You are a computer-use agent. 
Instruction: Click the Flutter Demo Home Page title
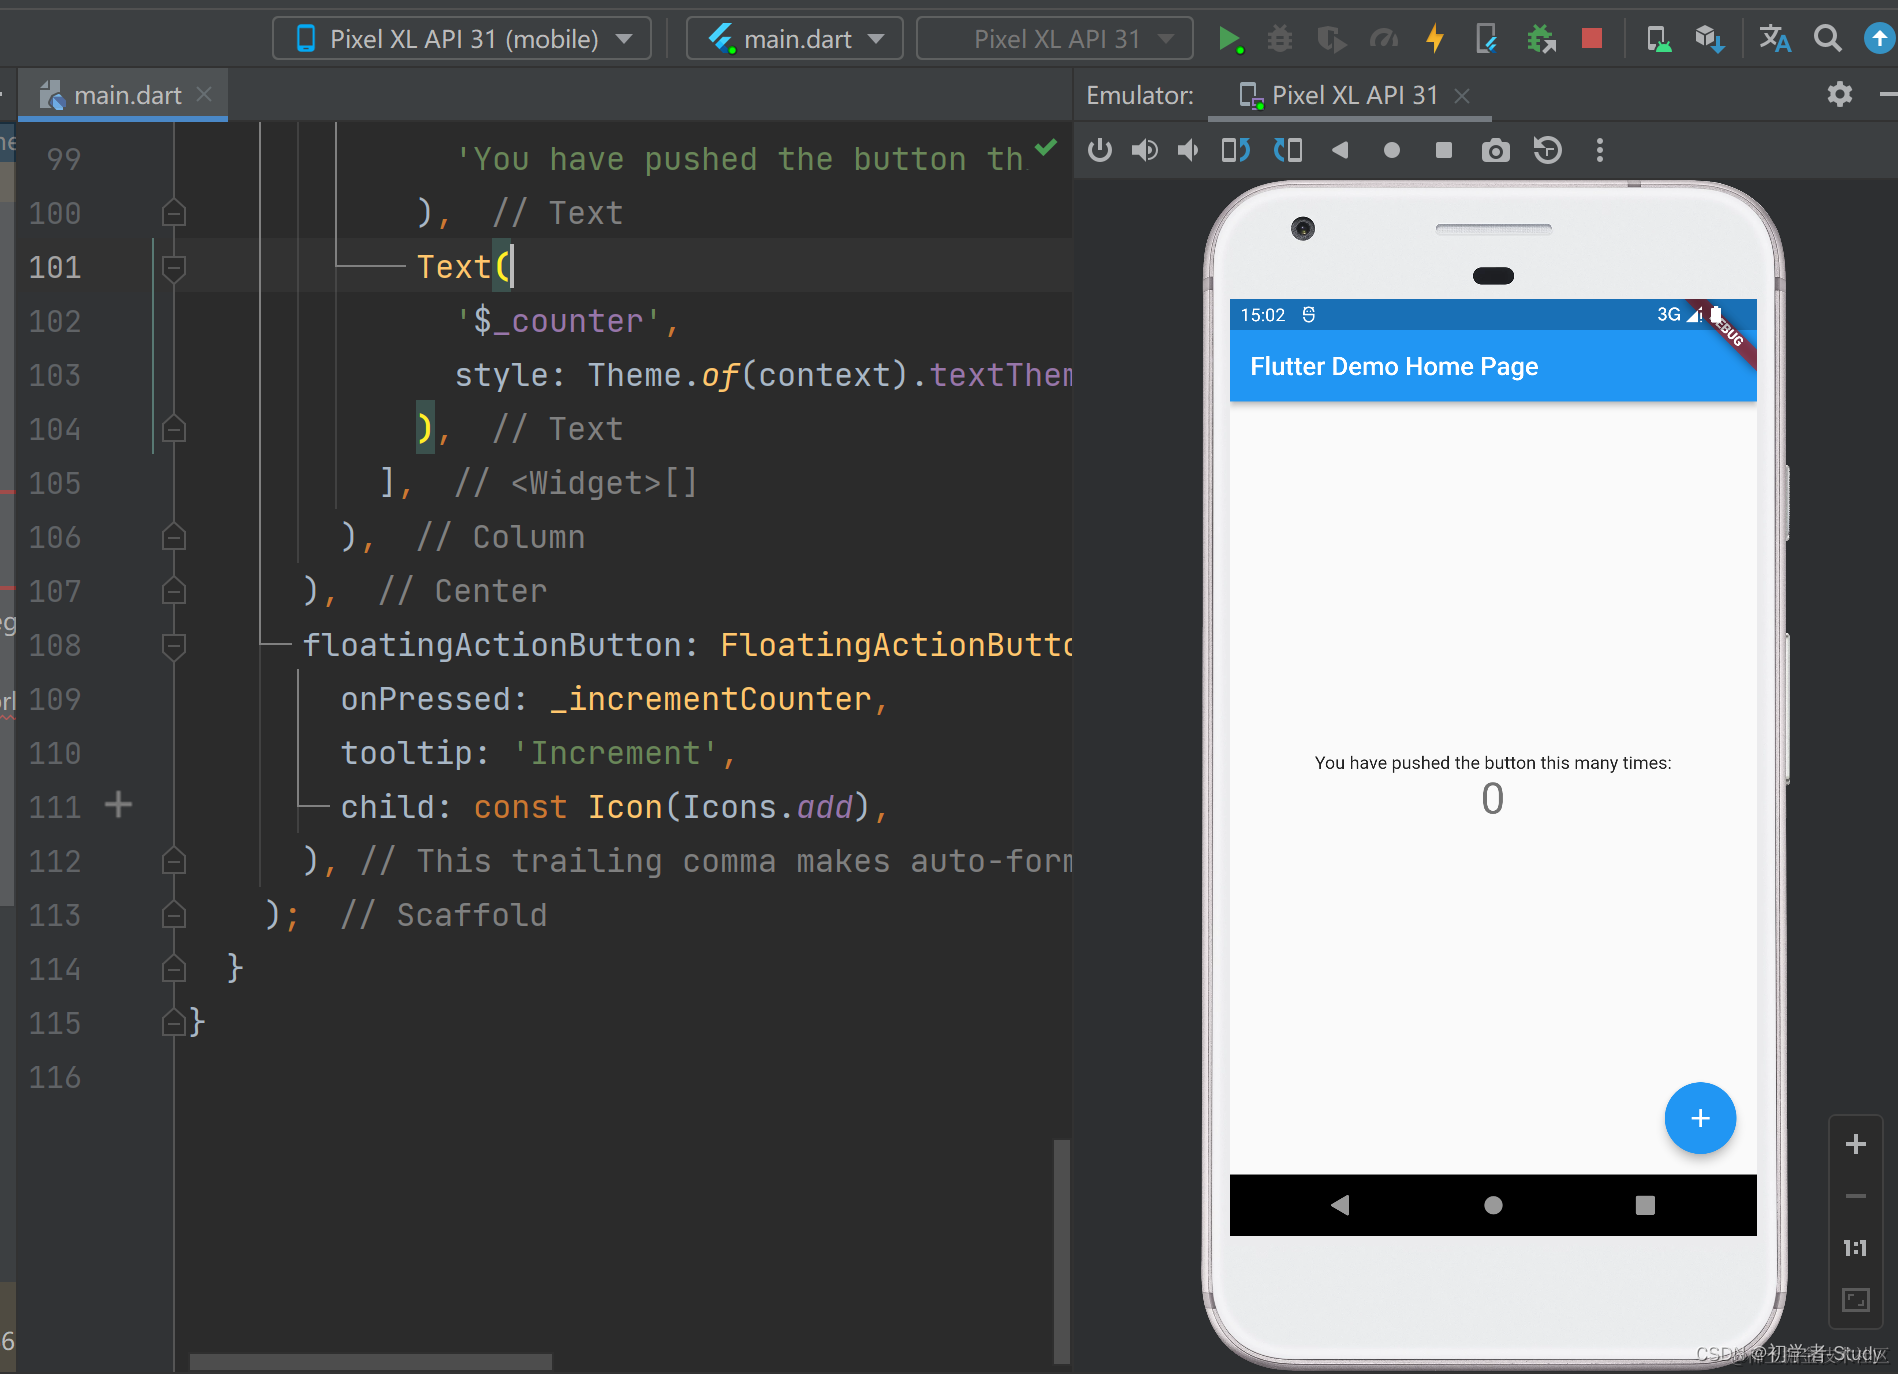[x=1394, y=366]
